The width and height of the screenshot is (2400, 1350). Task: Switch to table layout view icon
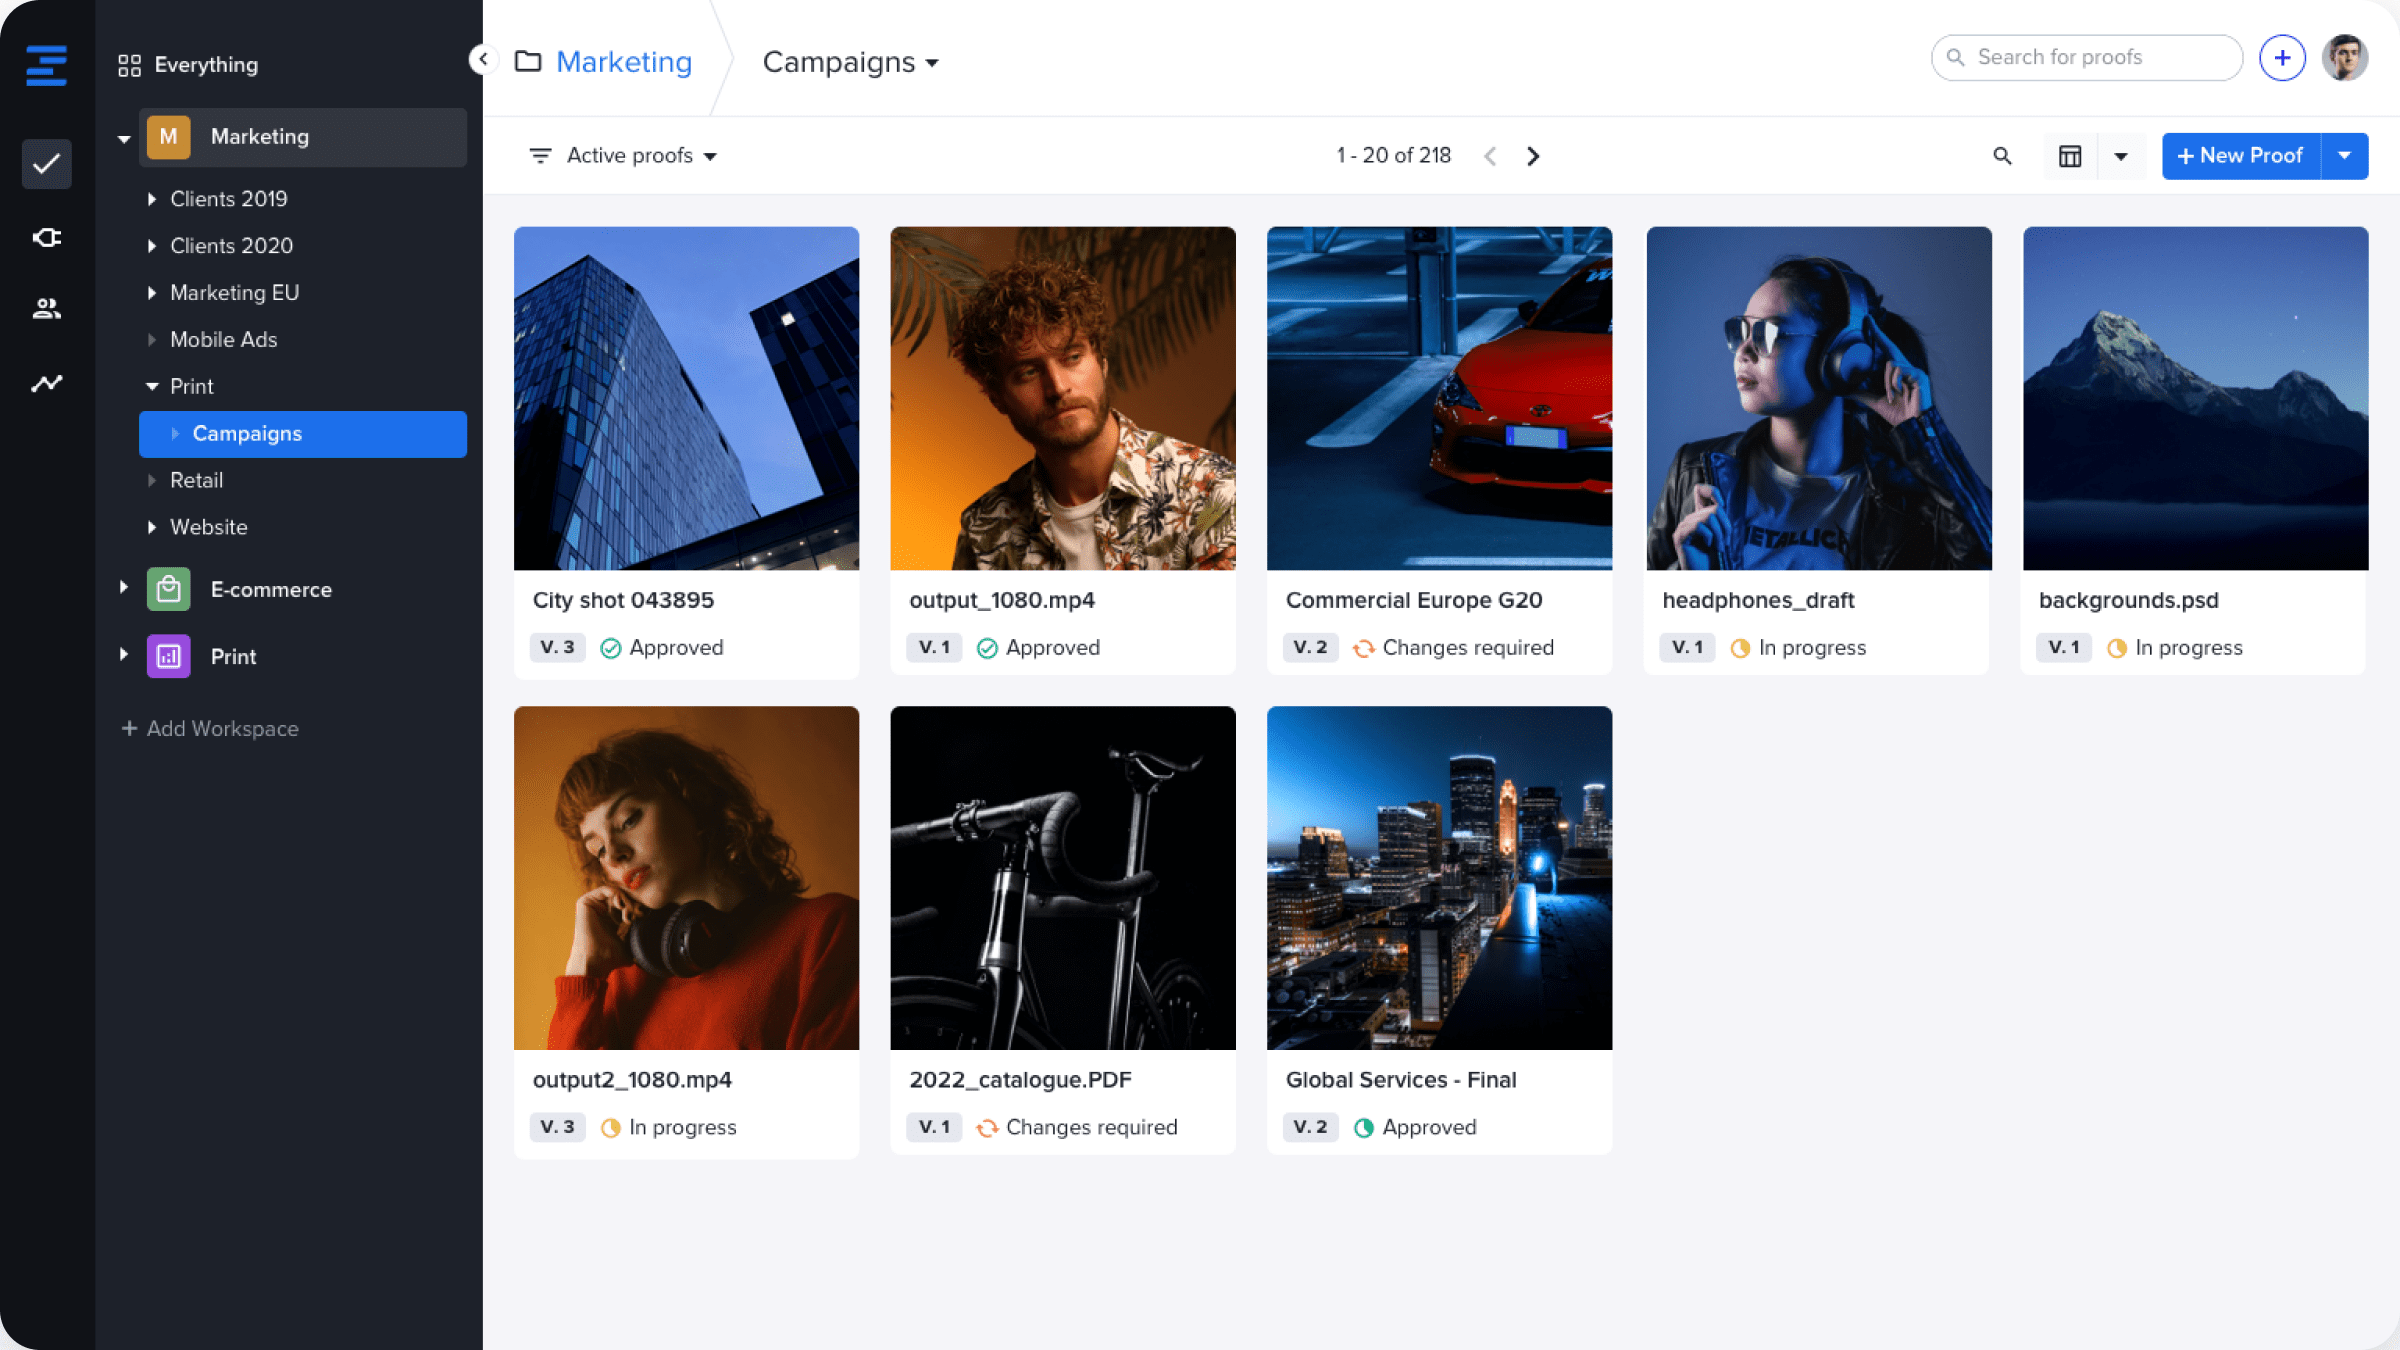(2070, 156)
